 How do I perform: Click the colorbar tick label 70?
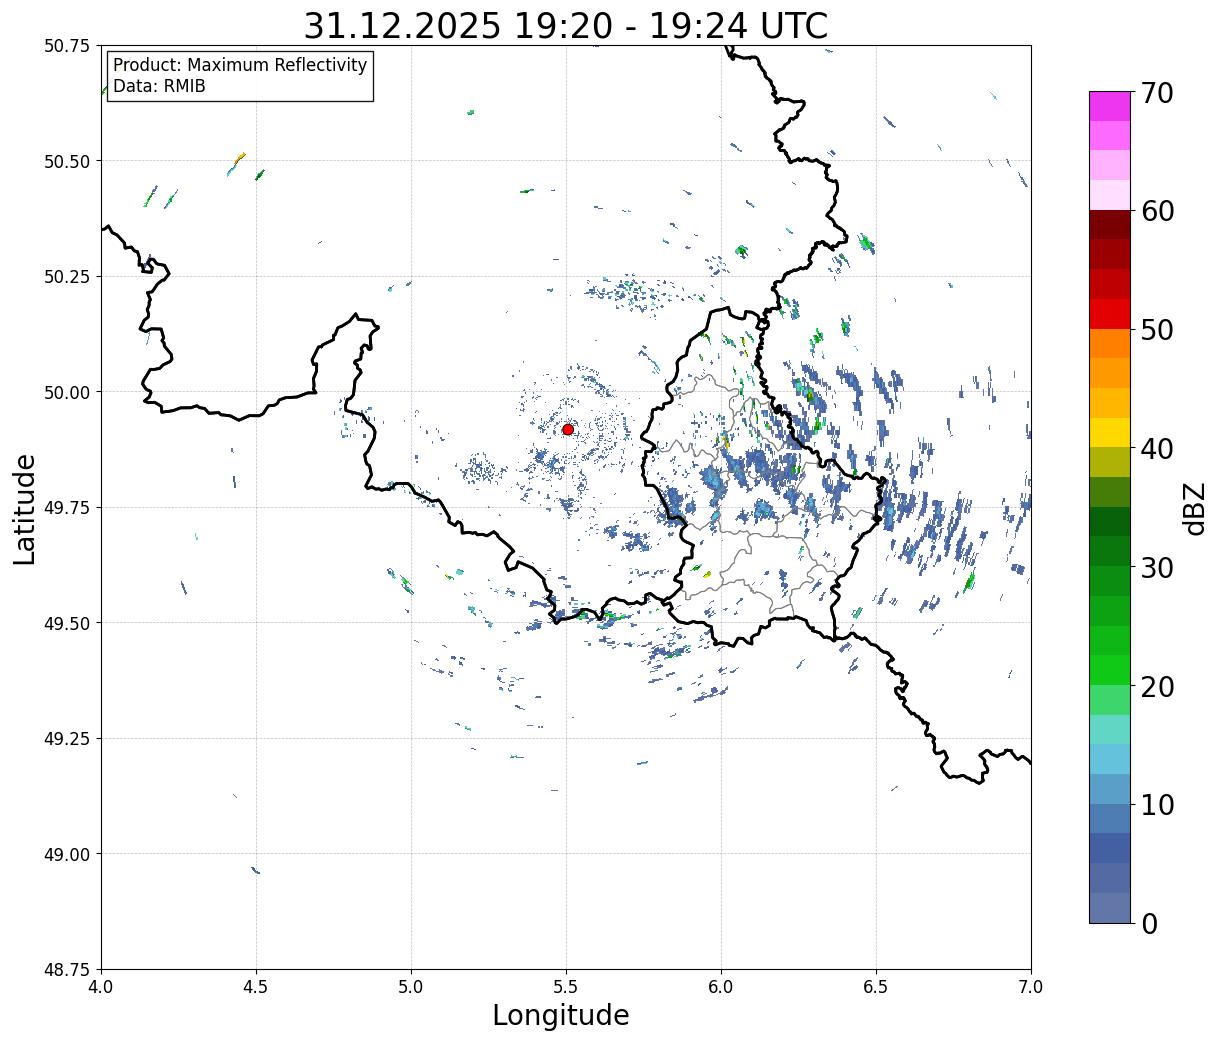1157,93
